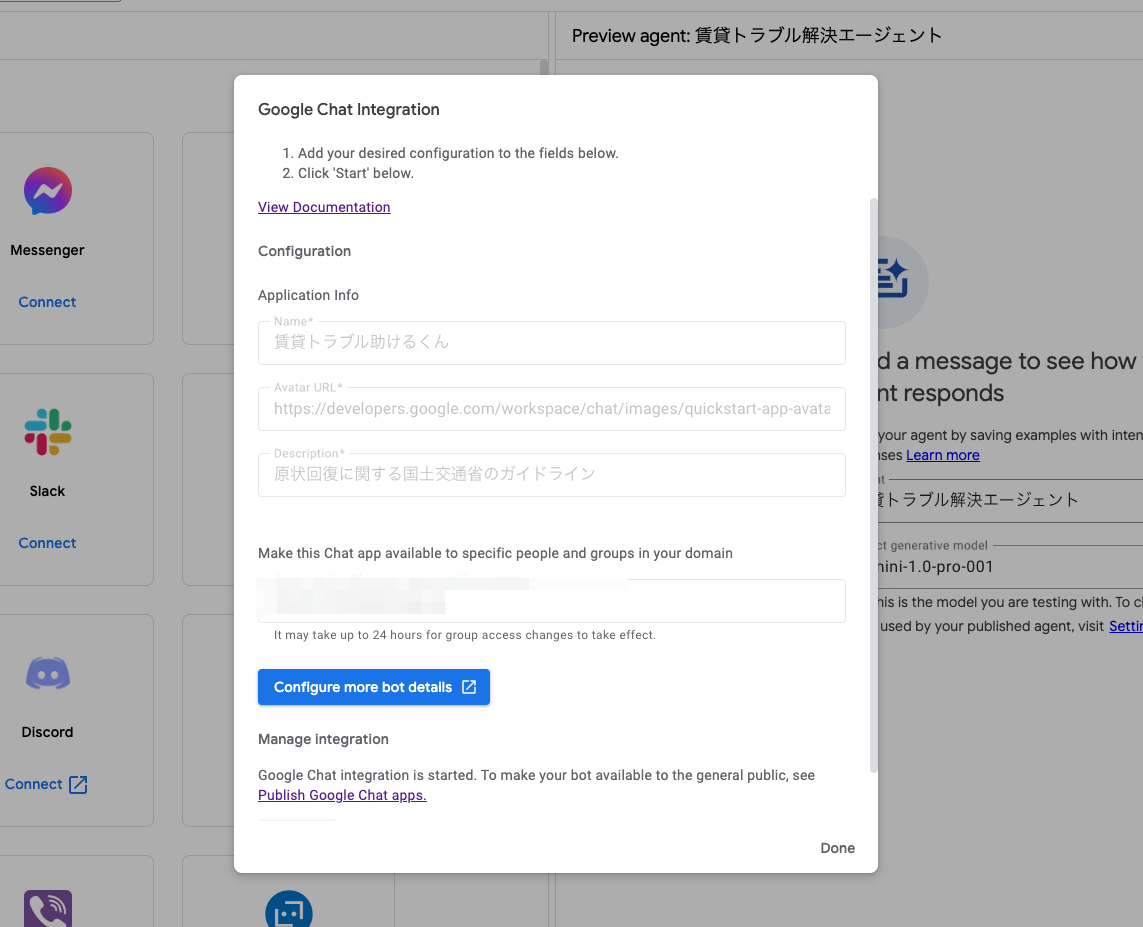Click the Discord logo icon

pyautogui.click(x=47, y=673)
